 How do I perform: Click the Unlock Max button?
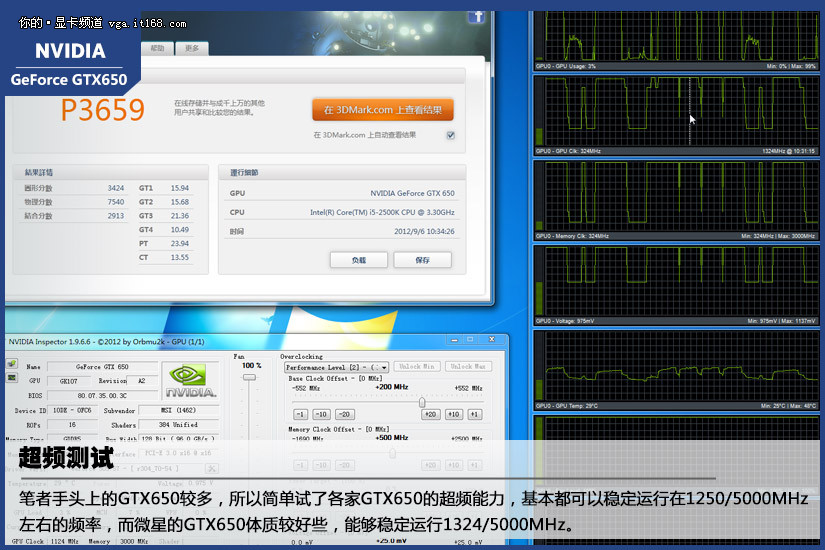click(x=468, y=366)
